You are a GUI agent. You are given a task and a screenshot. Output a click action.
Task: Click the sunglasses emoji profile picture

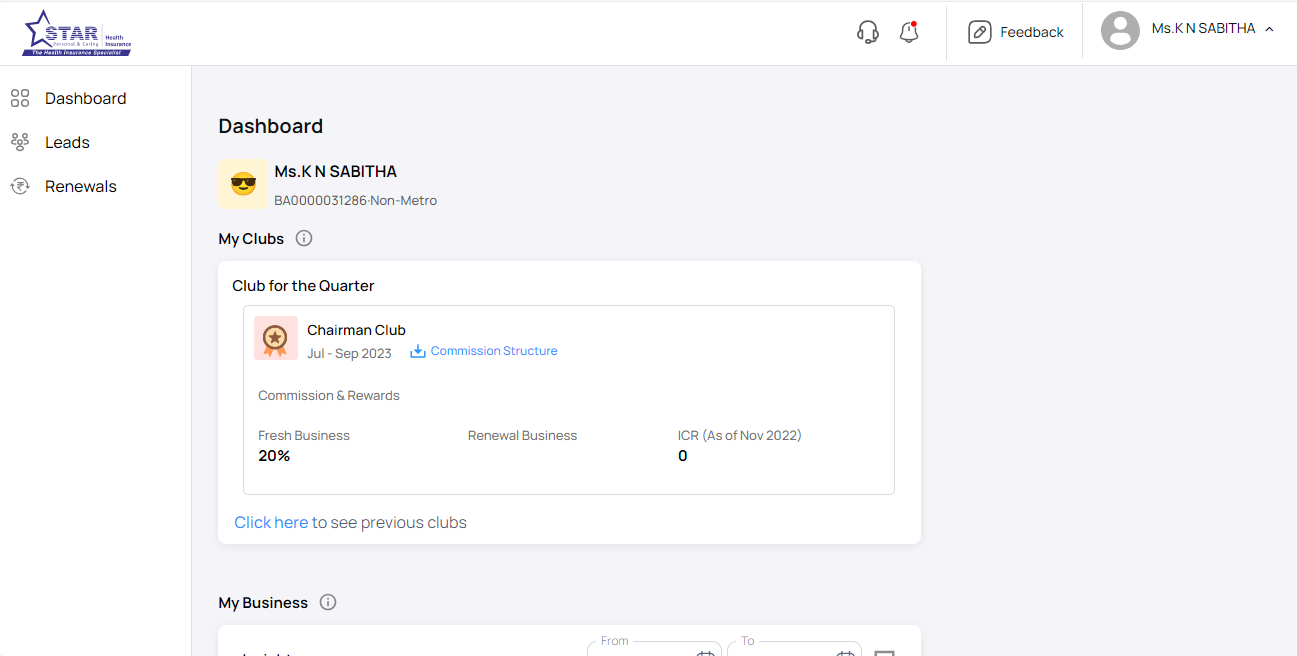(x=243, y=184)
